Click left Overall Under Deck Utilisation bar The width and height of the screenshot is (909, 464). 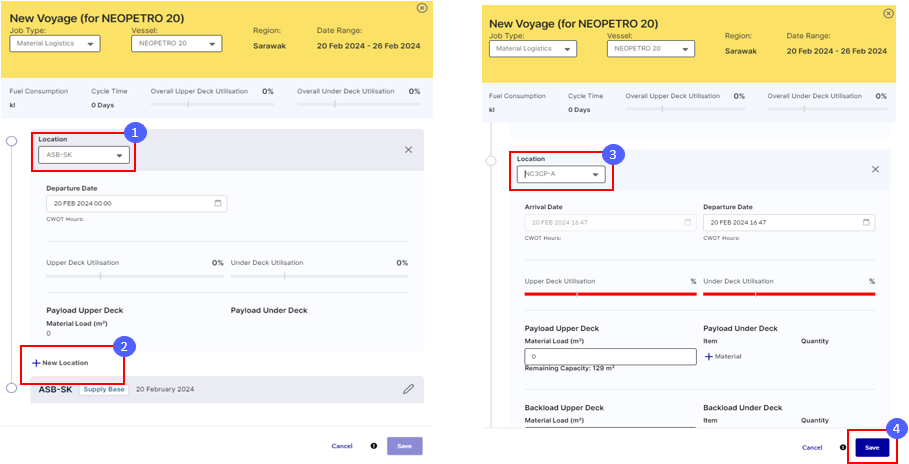[359, 104]
